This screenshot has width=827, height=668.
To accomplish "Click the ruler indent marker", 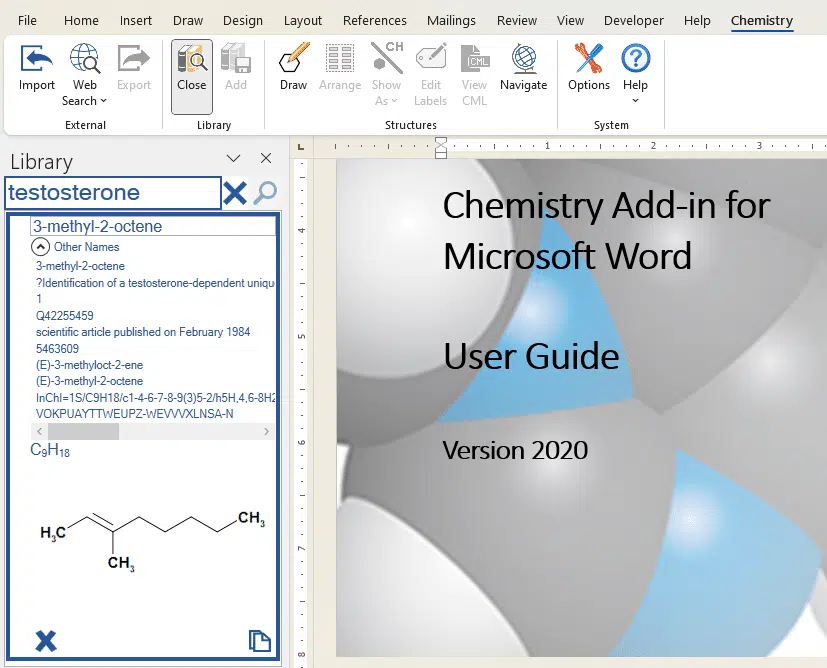I will tap(441, 148).
